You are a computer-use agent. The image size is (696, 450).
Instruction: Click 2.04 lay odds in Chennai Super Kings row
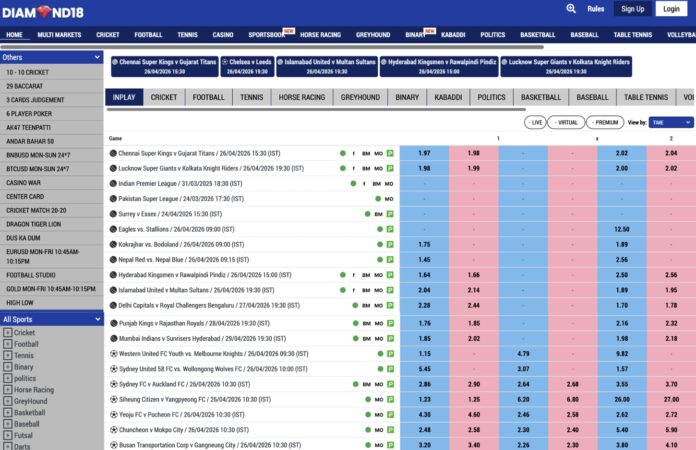coord(671,153)
